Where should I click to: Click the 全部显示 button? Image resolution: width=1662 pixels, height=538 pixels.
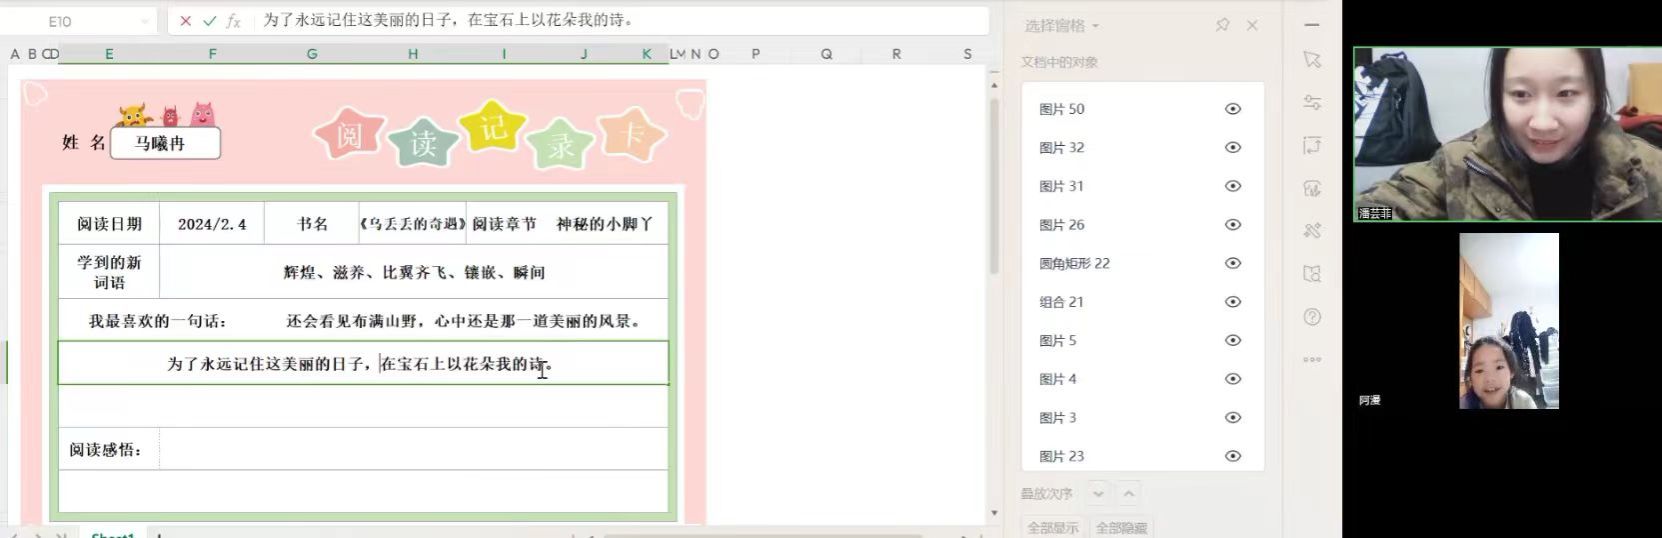[x=1053, y=527]
